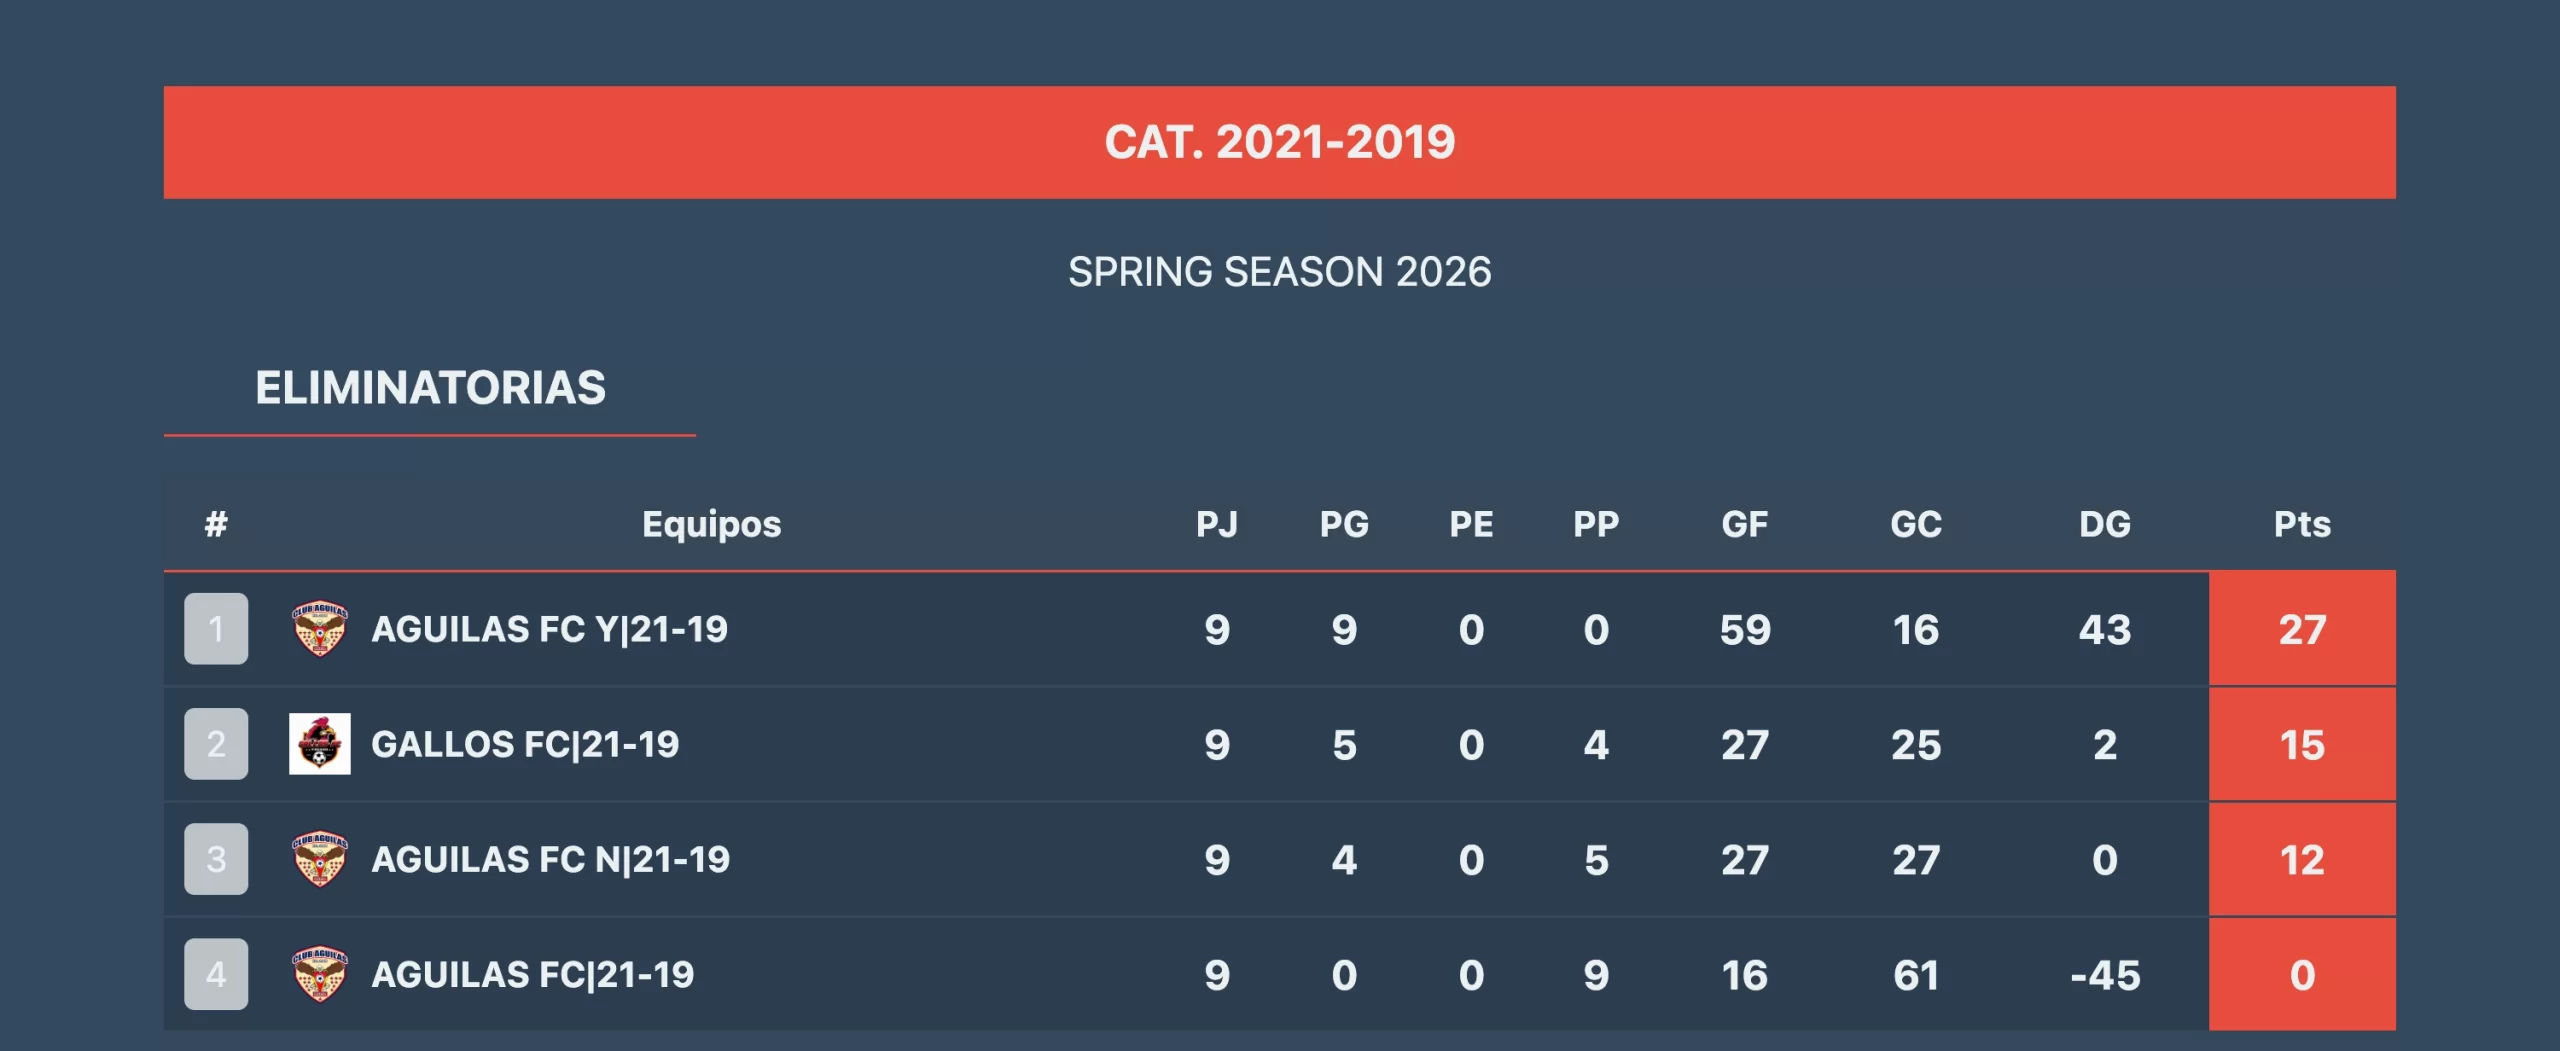Open the AGUILAS FC Y|21-19 team name
Viewport: 2560px width, 1051px height.
click(549, 629)
